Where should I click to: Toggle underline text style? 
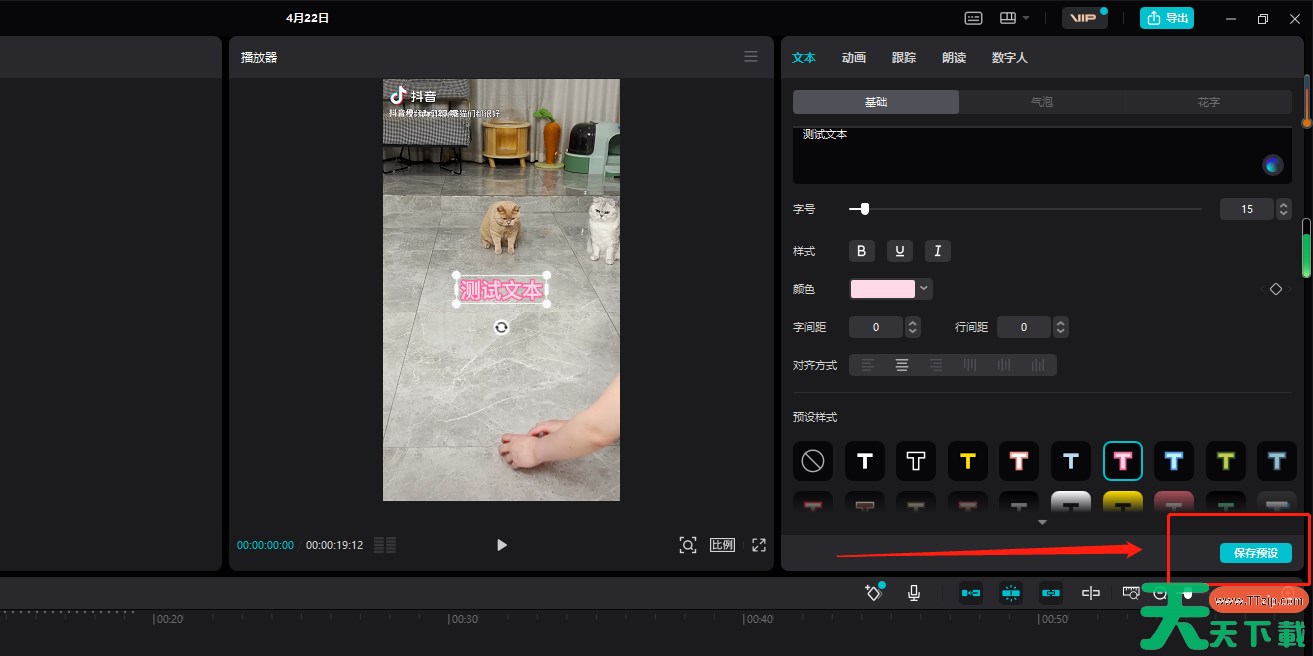point(899,251)
